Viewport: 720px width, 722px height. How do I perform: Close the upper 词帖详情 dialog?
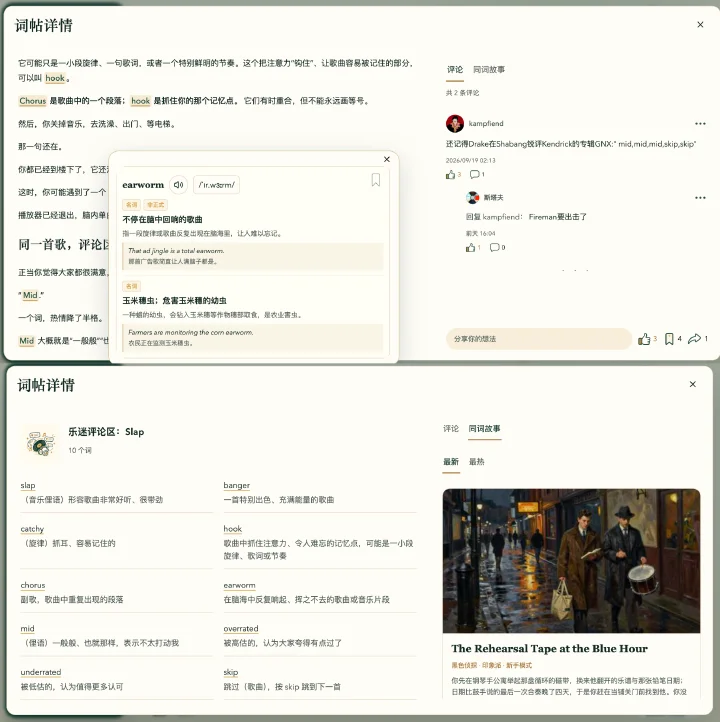pyautogui.click(x=700, y=24)
